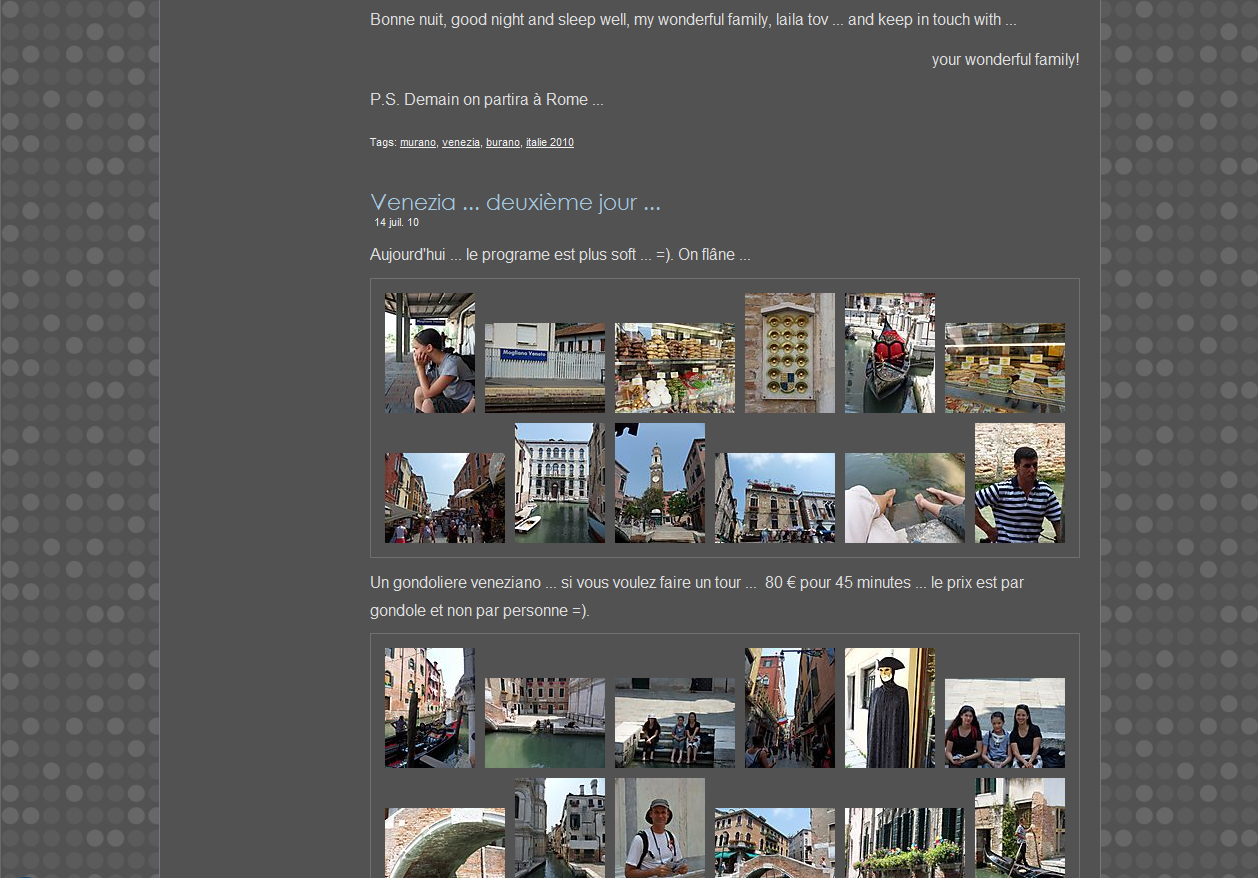View the three women sitting together photo
Image resolution: width=1258 pixels, height=878 pixels.
coord(1005,723)
